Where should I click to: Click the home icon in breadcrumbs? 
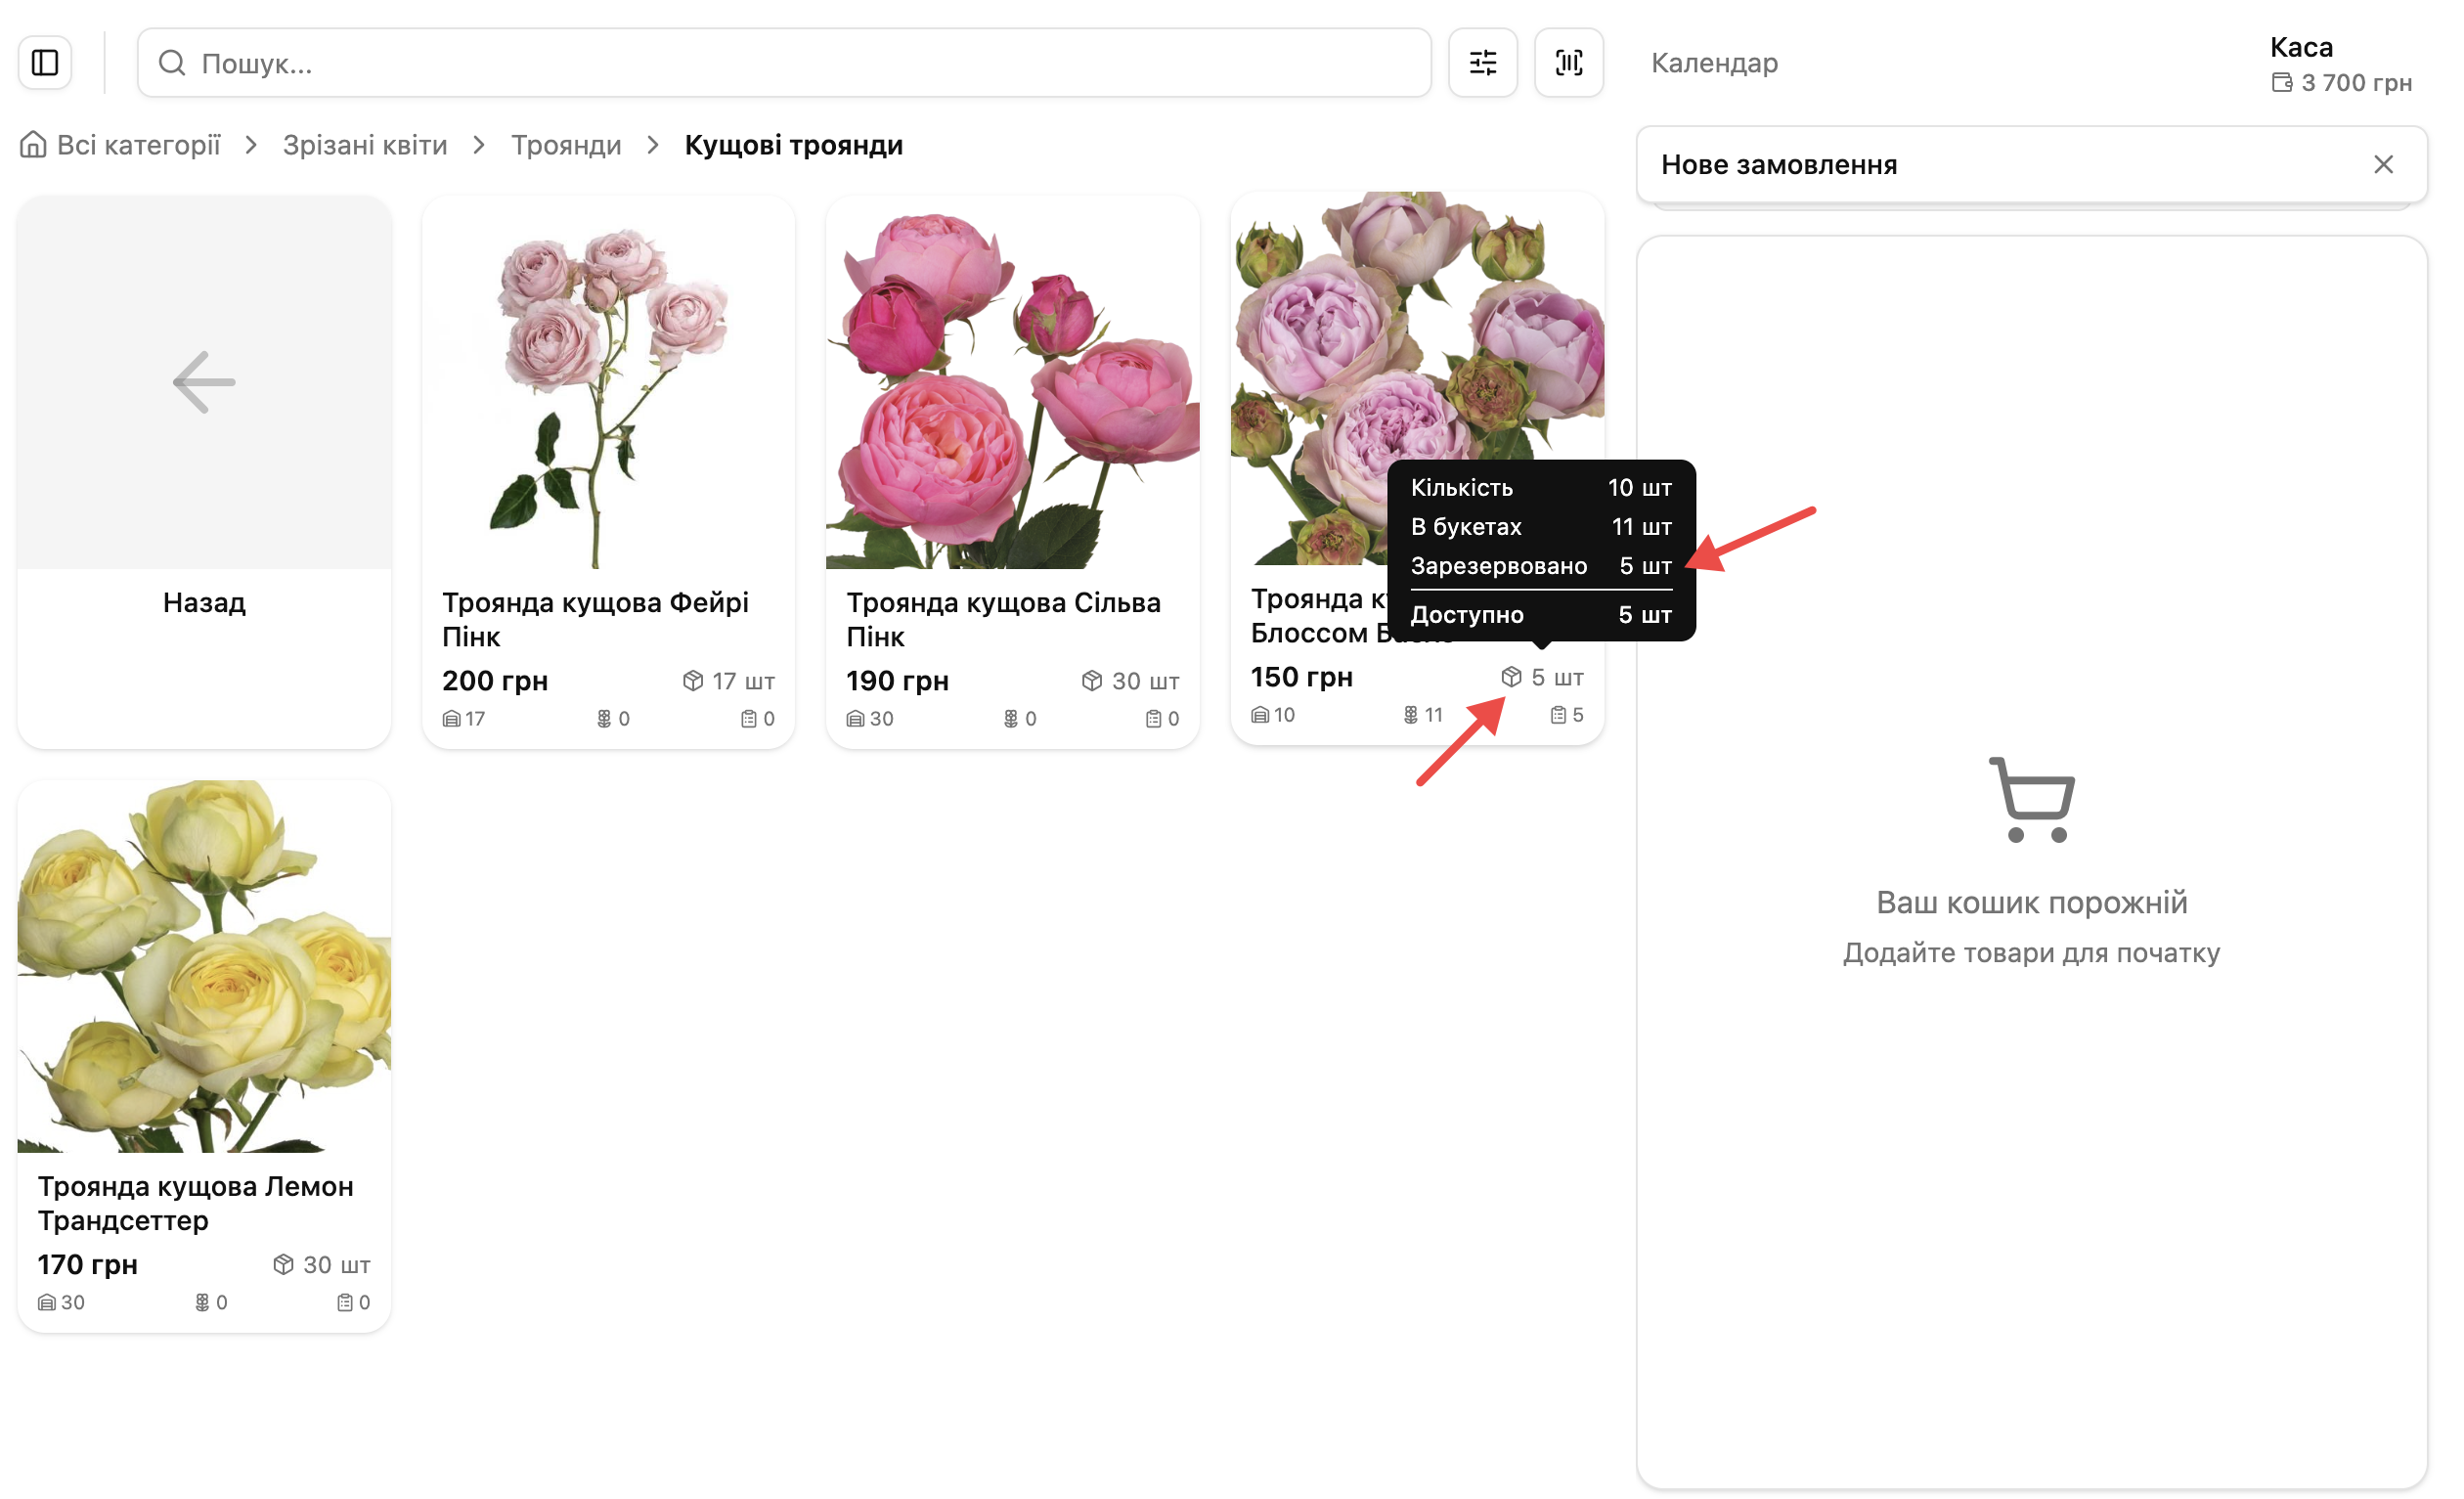[33, 146]
